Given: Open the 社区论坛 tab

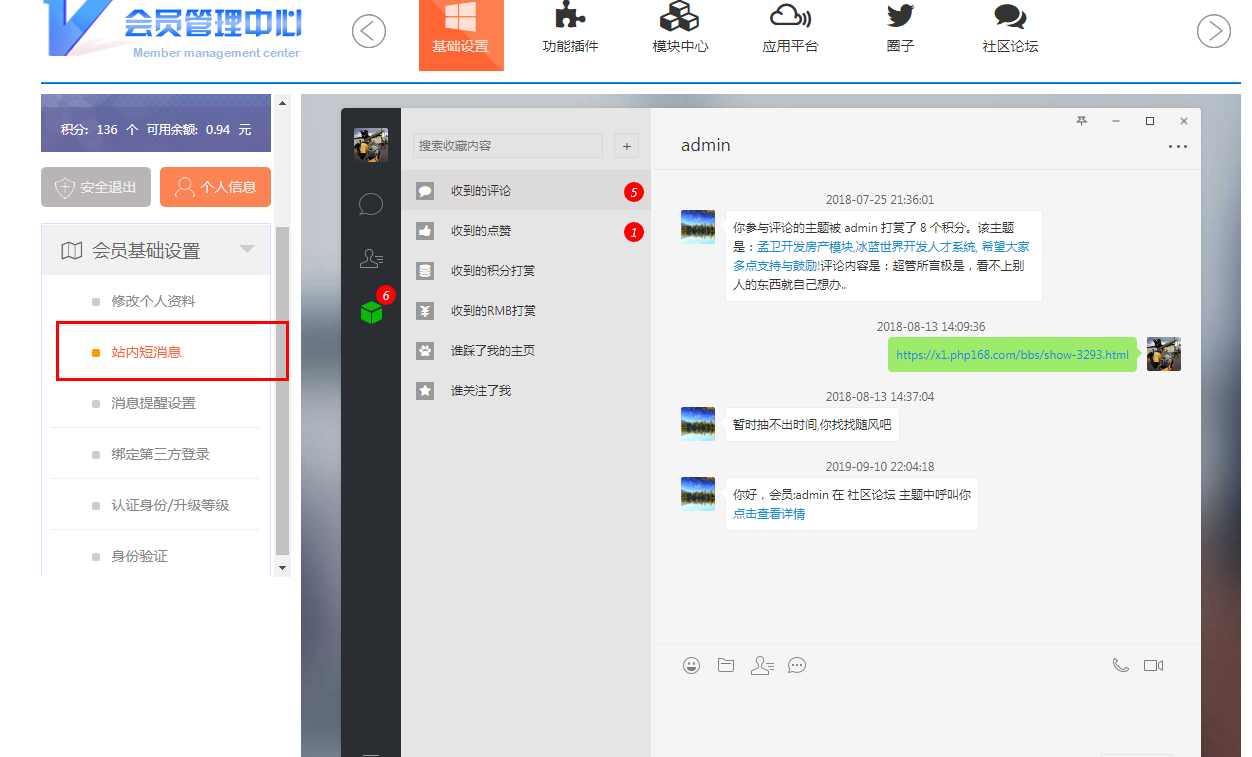Looking at the screenshot, I should 1010,32.
